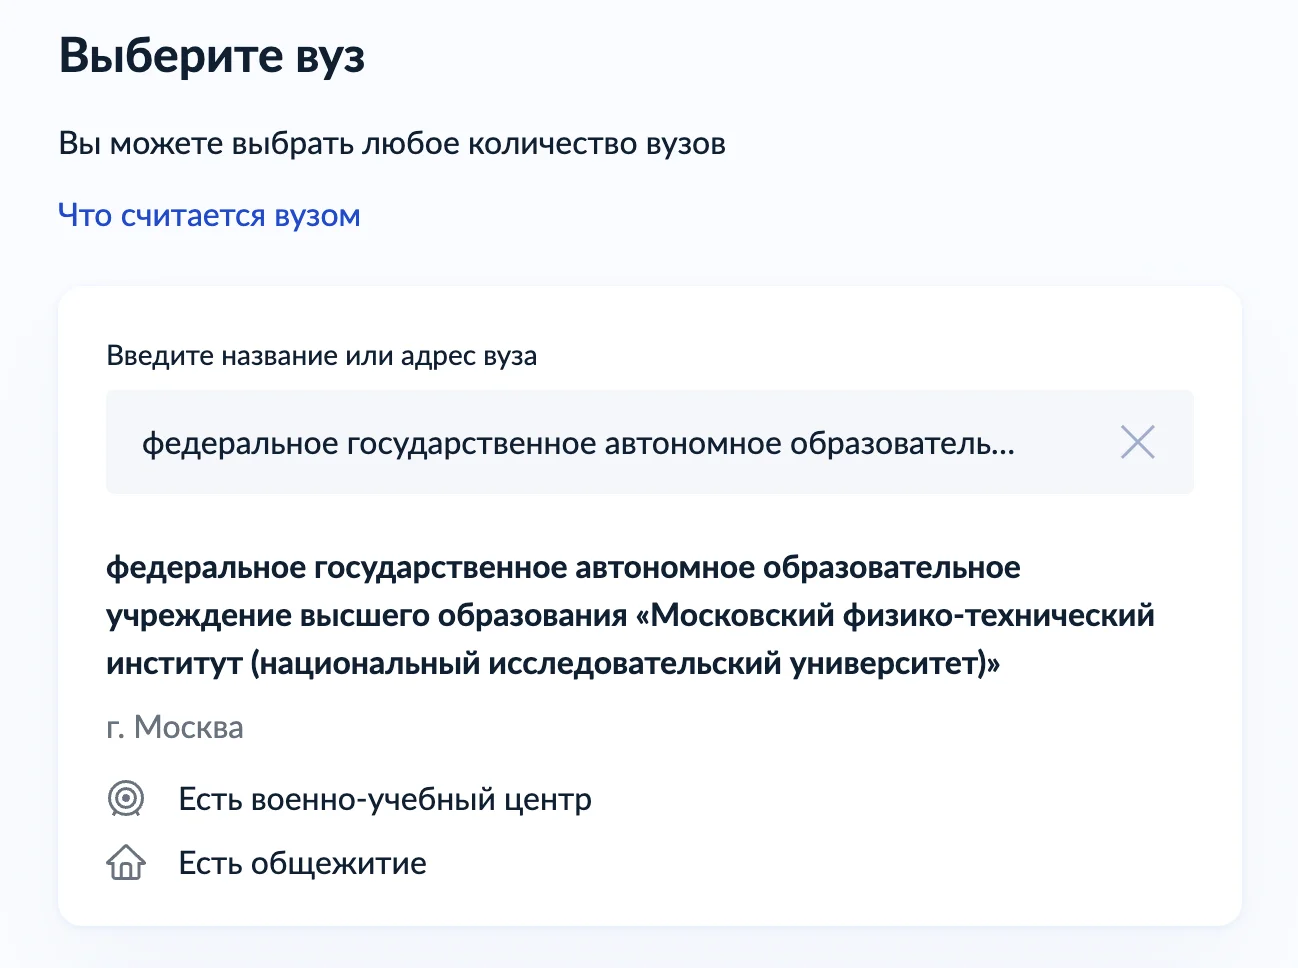The width and height of the screenshot is (1298, 968).
Task: Click 'Вы можете выбрать любое количество вузов'
Action: [x=392, y=144]
